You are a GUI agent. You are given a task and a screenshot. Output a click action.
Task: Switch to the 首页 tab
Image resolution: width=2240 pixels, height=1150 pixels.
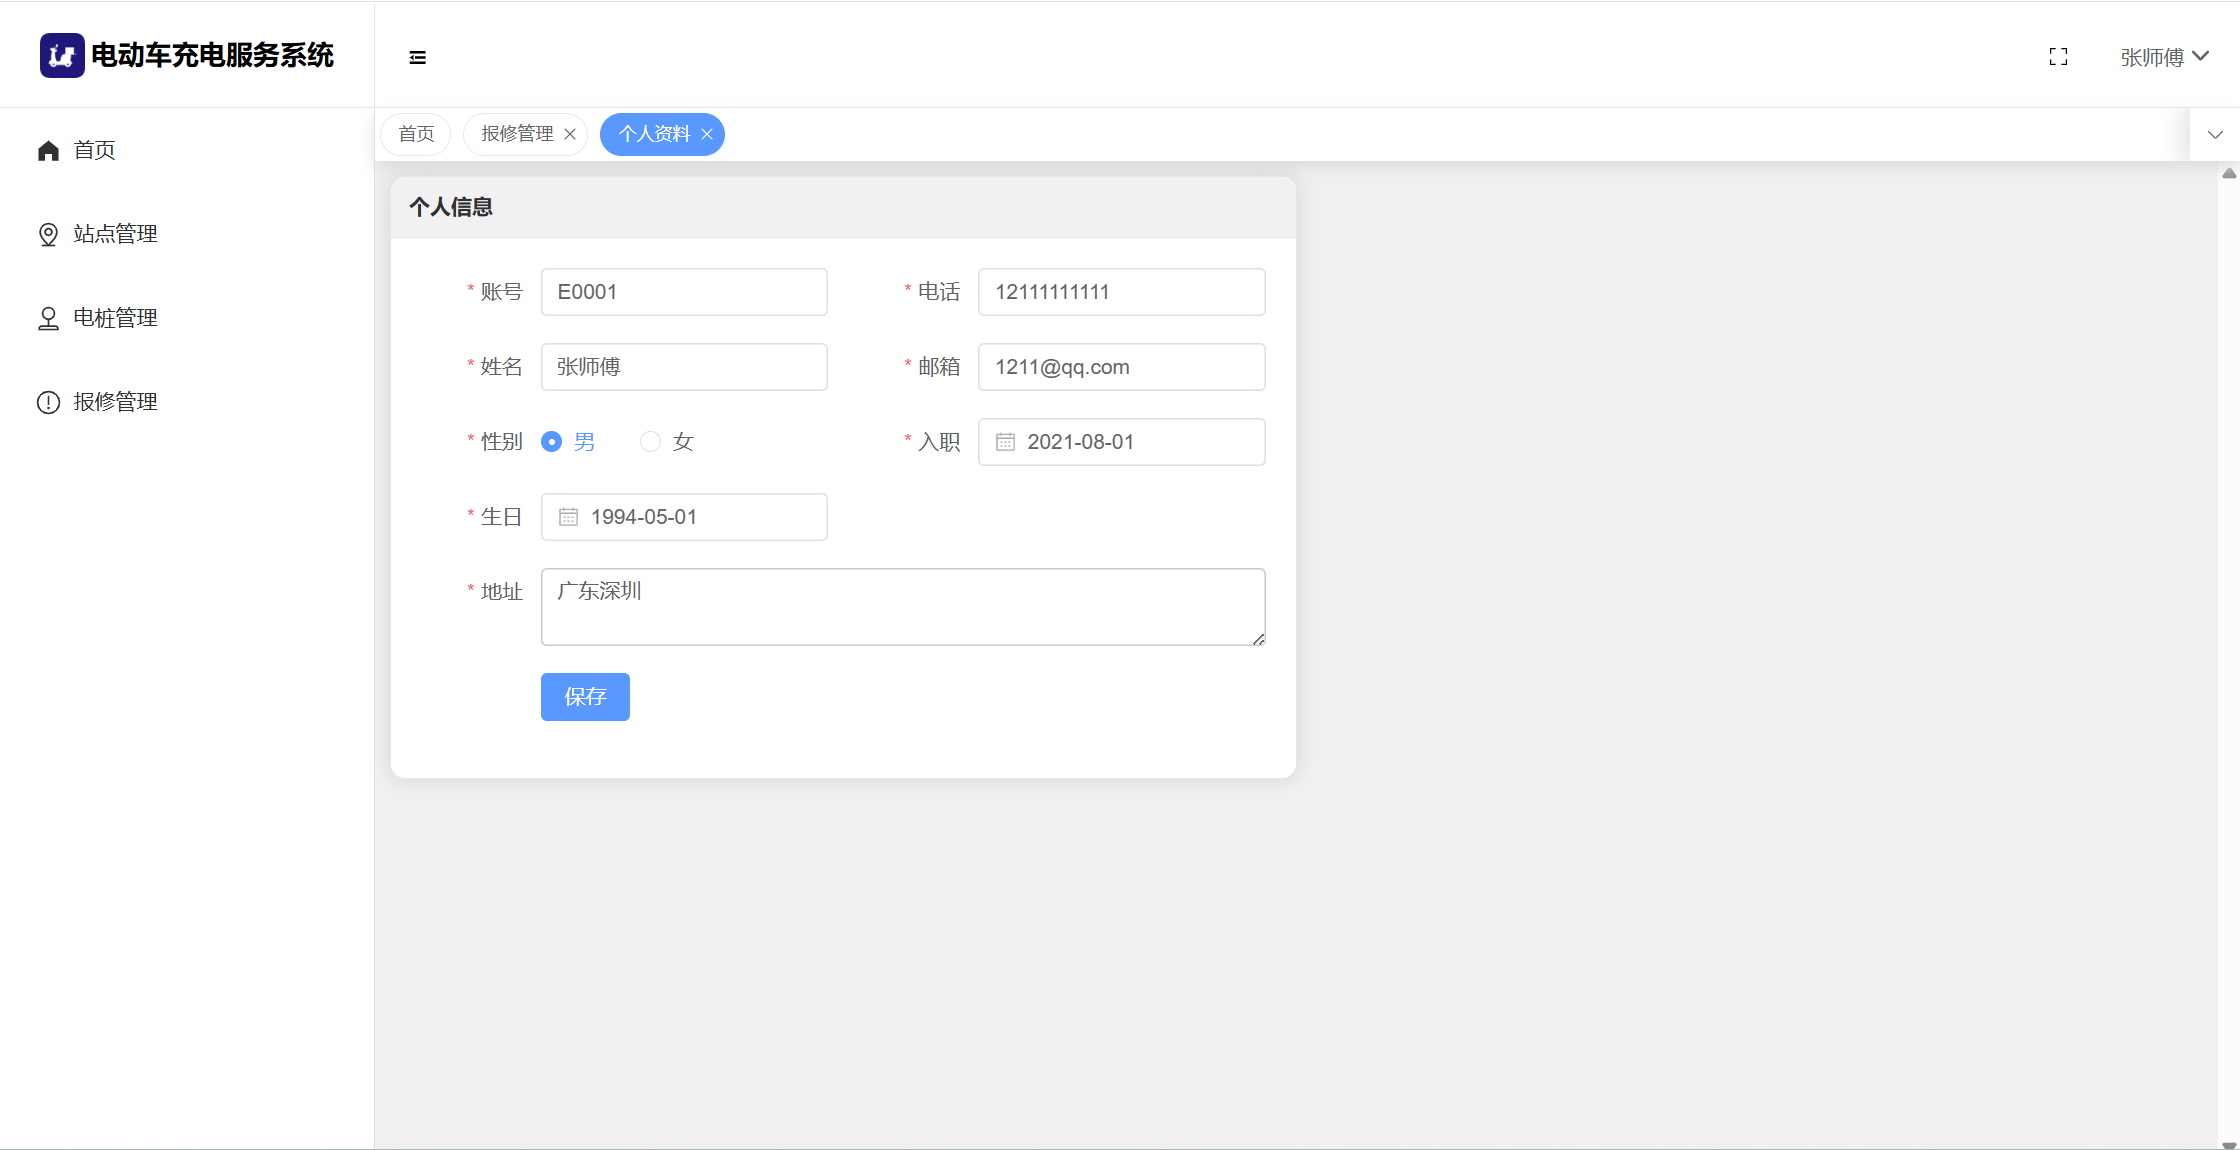(416, 134)
